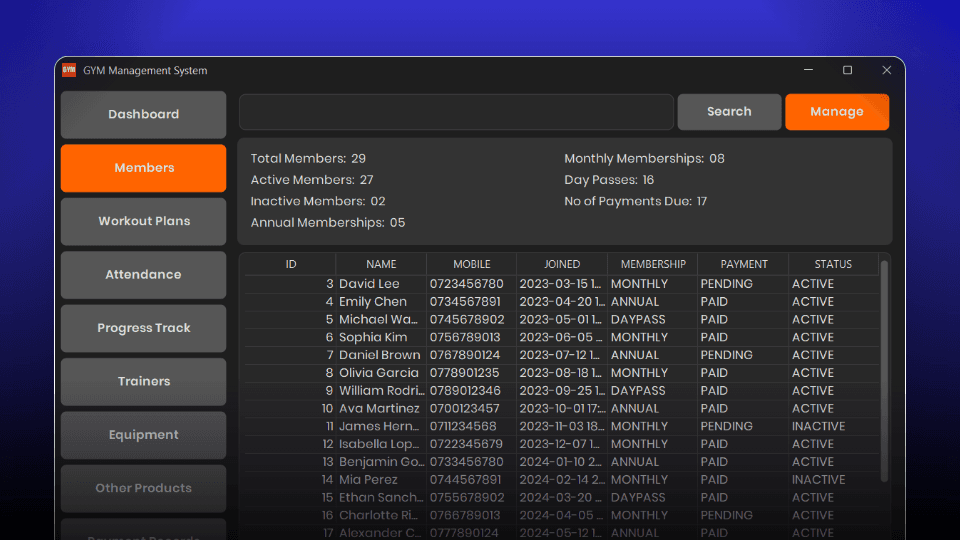Focus the member search input field
This screenshot has width=960, height=540.
(456, 111)
